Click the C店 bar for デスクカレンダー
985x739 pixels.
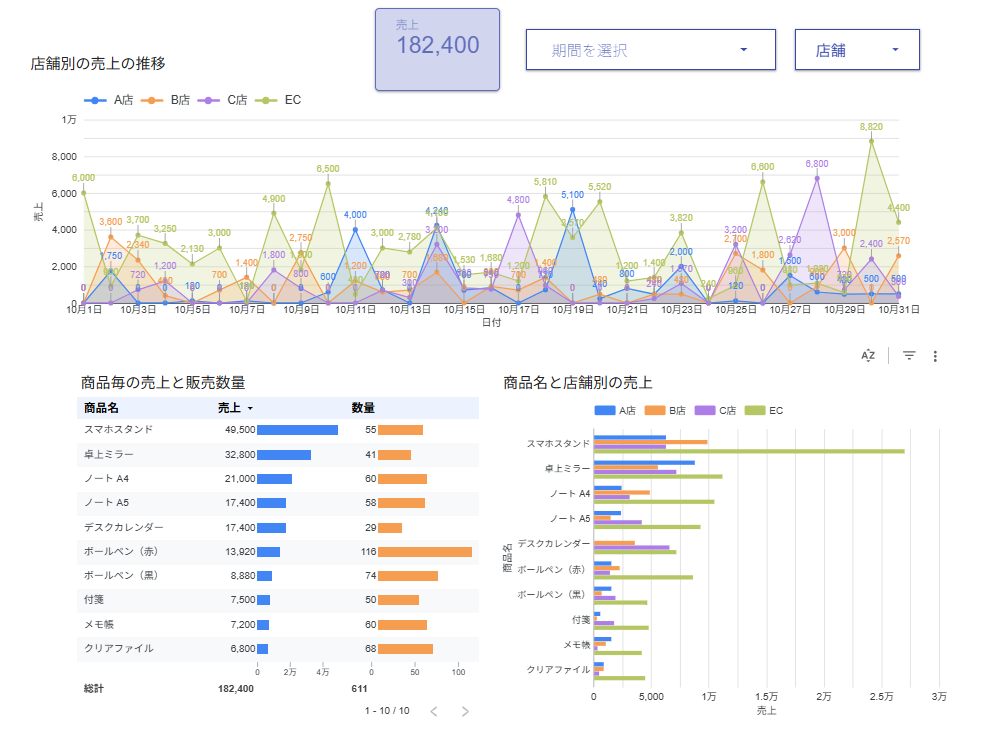point(631,547)
